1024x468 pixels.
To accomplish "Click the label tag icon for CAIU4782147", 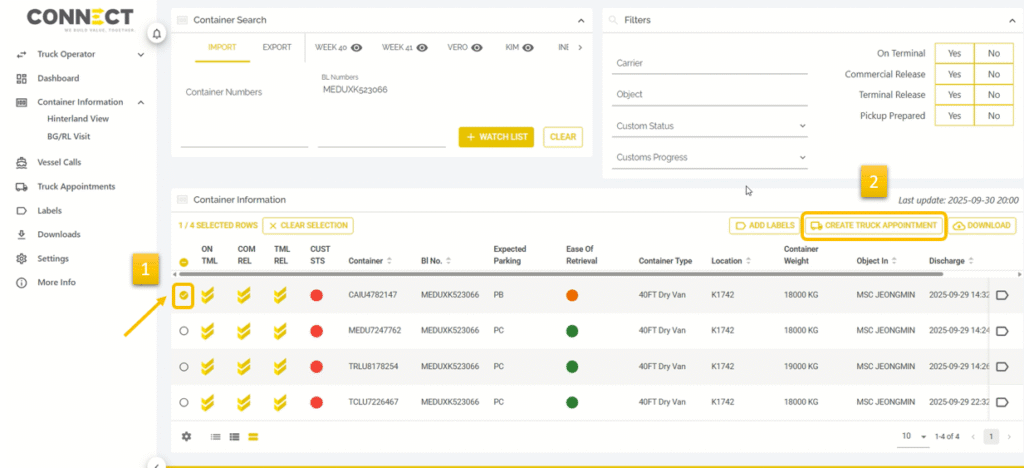I will pyautogui.click(x=1002, y=295).
